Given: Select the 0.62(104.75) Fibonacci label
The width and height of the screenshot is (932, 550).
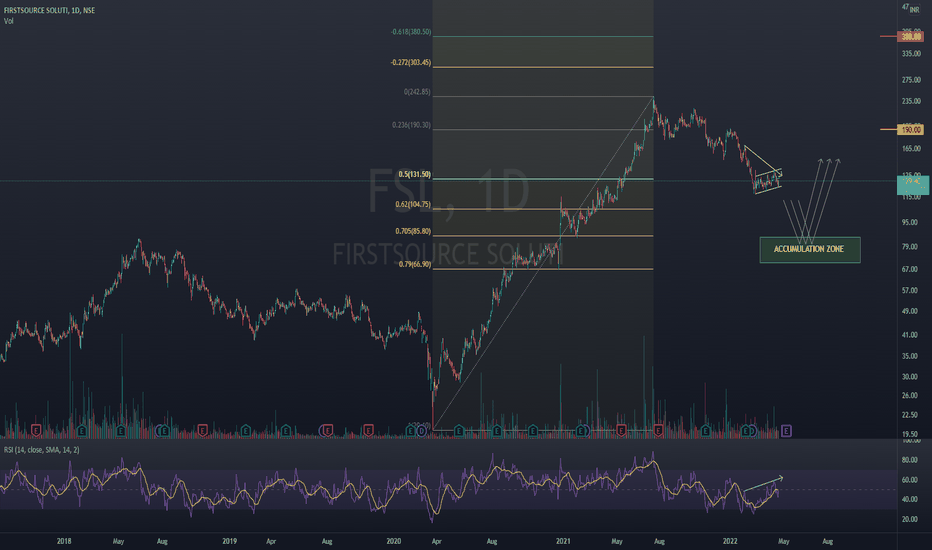Looking at the screenshot, I should pyautogui.click(x=413, y=205).
